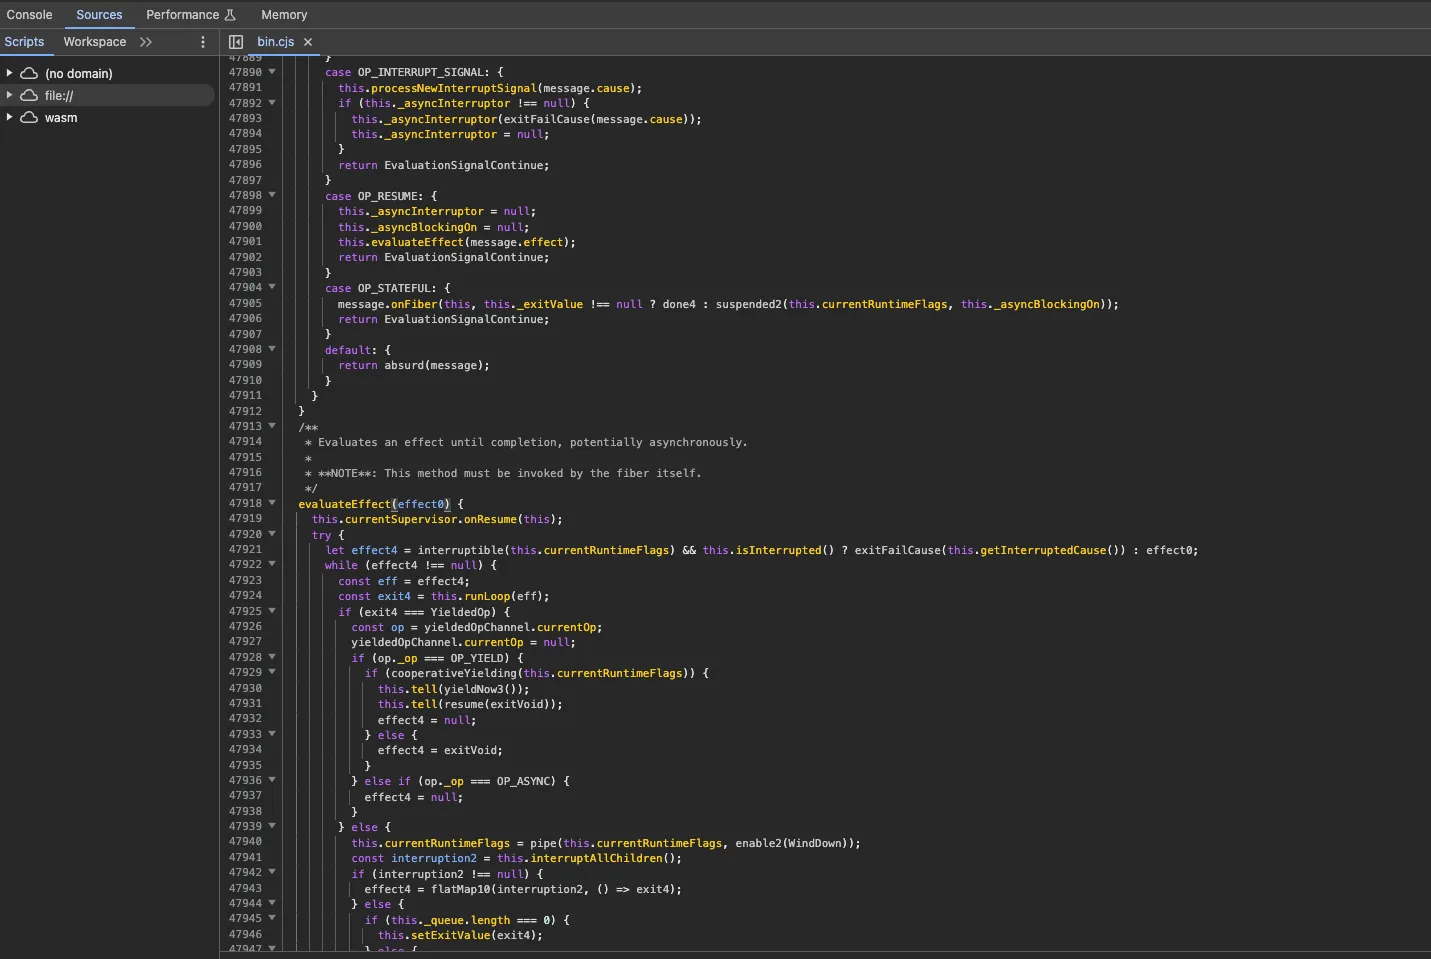Screen dimensions: 1431x959
Task: Expand the wasm tree entry
Action: click(10, 118)
